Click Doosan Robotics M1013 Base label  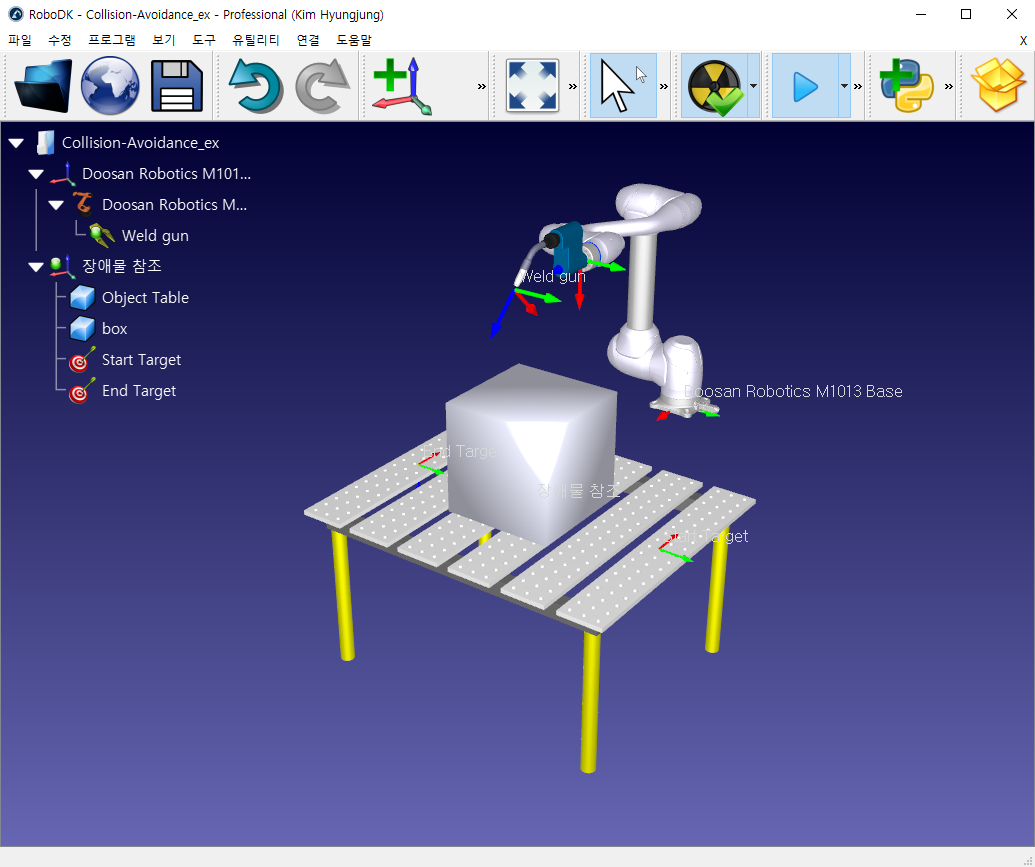(793, 391)
